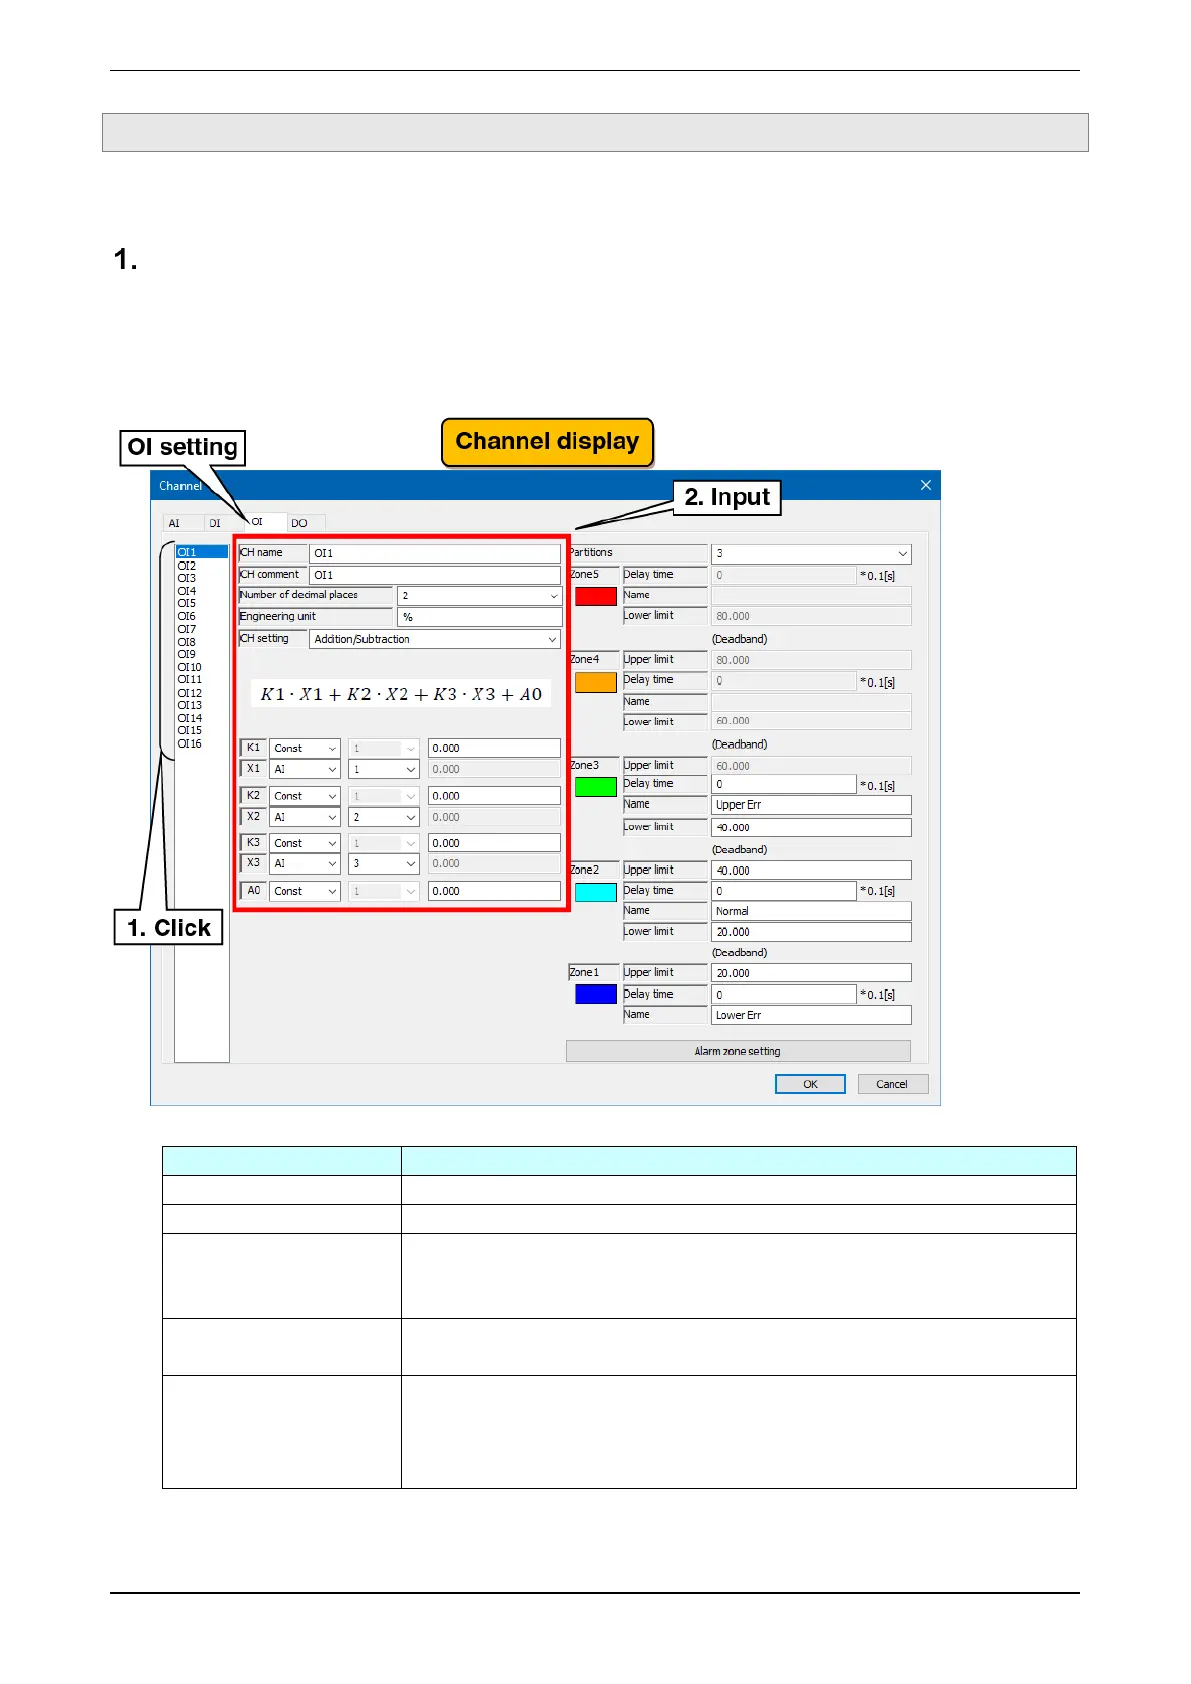Viewport: 1191px width, 1684px height.
Task: Click the Cancel button
Action: point(893,1084)
